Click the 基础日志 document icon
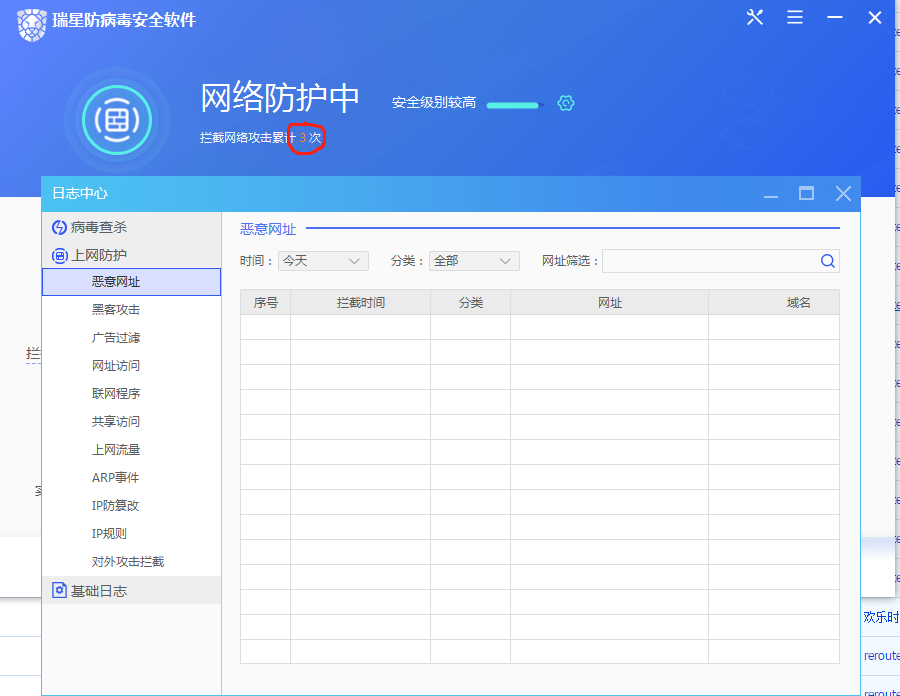 coord(59,591)
